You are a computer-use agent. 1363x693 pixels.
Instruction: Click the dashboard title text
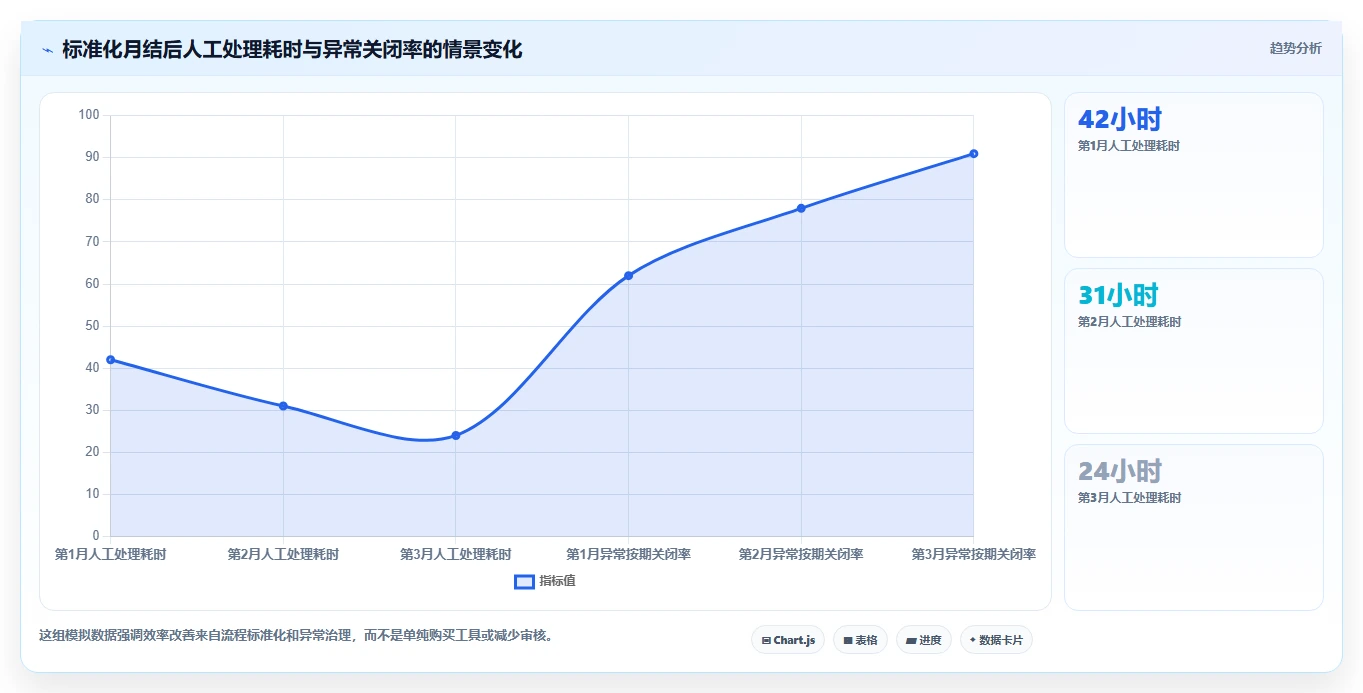click(292, 49)
